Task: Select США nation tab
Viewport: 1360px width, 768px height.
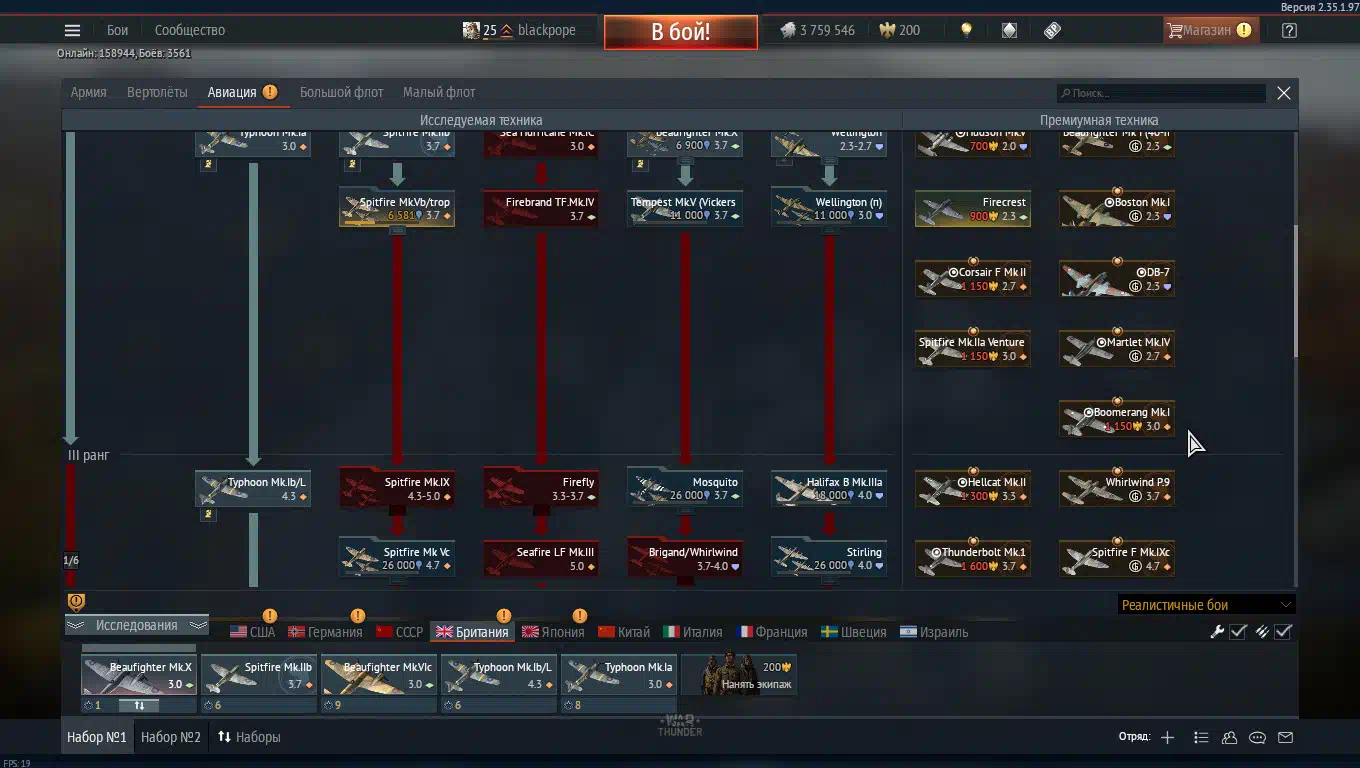Action: click(252, 632)
